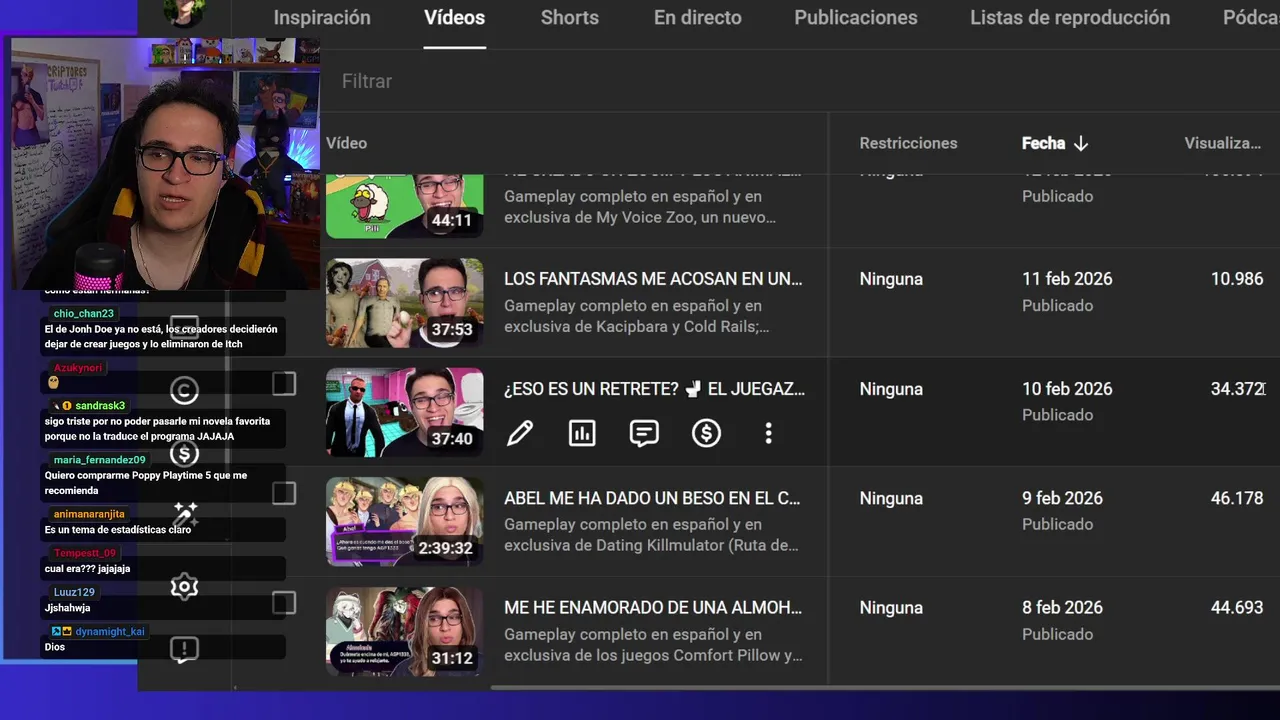Viewport: 1280px width, 720px height.
Task: Open comments icon for ¿ESO ES UN RETRETE? video
Action: click(644, 433)
